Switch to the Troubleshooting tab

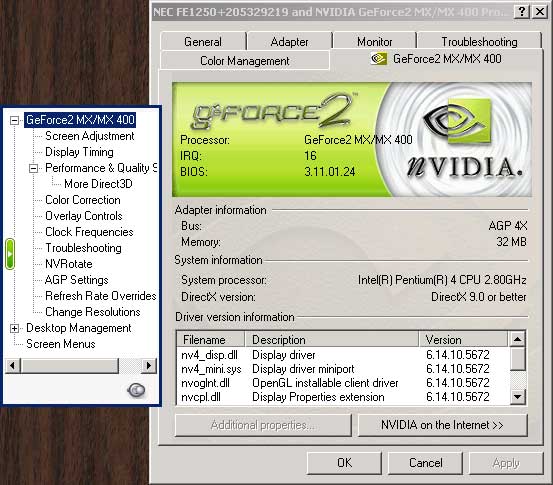pos(479,42)
